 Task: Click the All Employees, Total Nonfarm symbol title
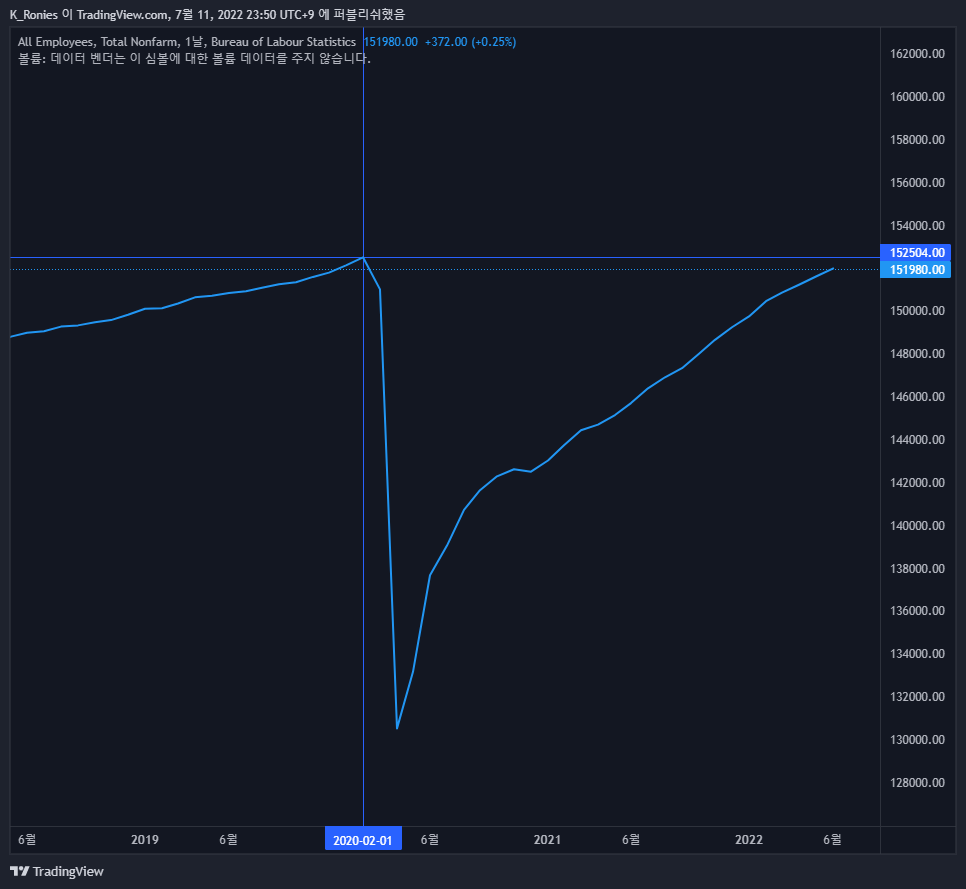98,42
